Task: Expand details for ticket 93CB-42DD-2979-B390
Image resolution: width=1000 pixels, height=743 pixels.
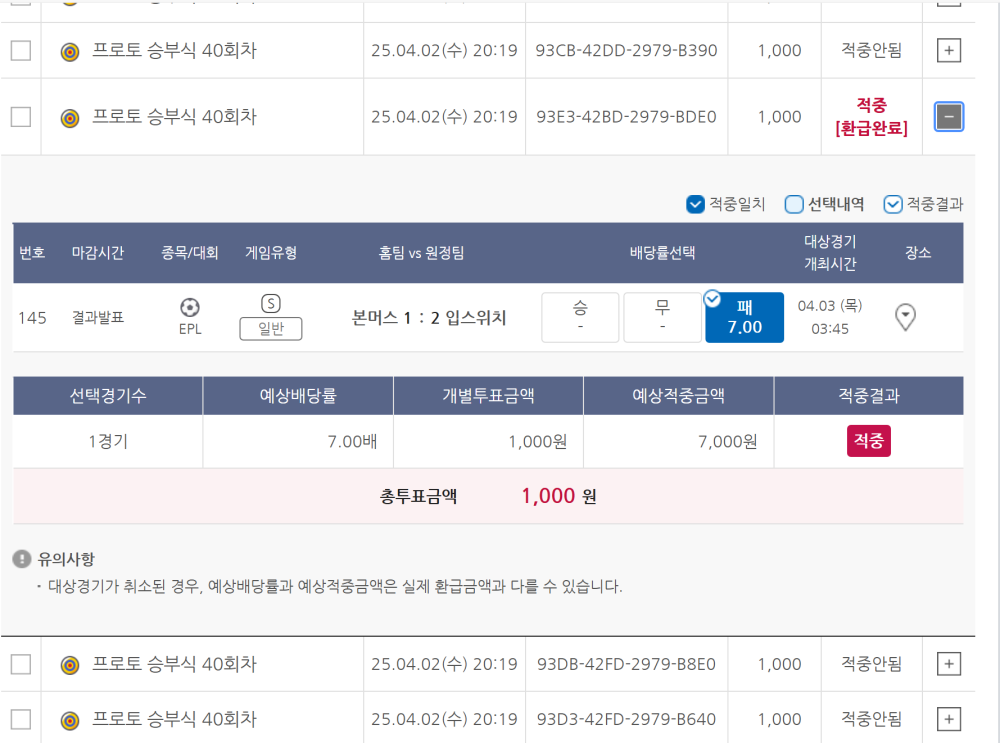Action: (949, 51)
